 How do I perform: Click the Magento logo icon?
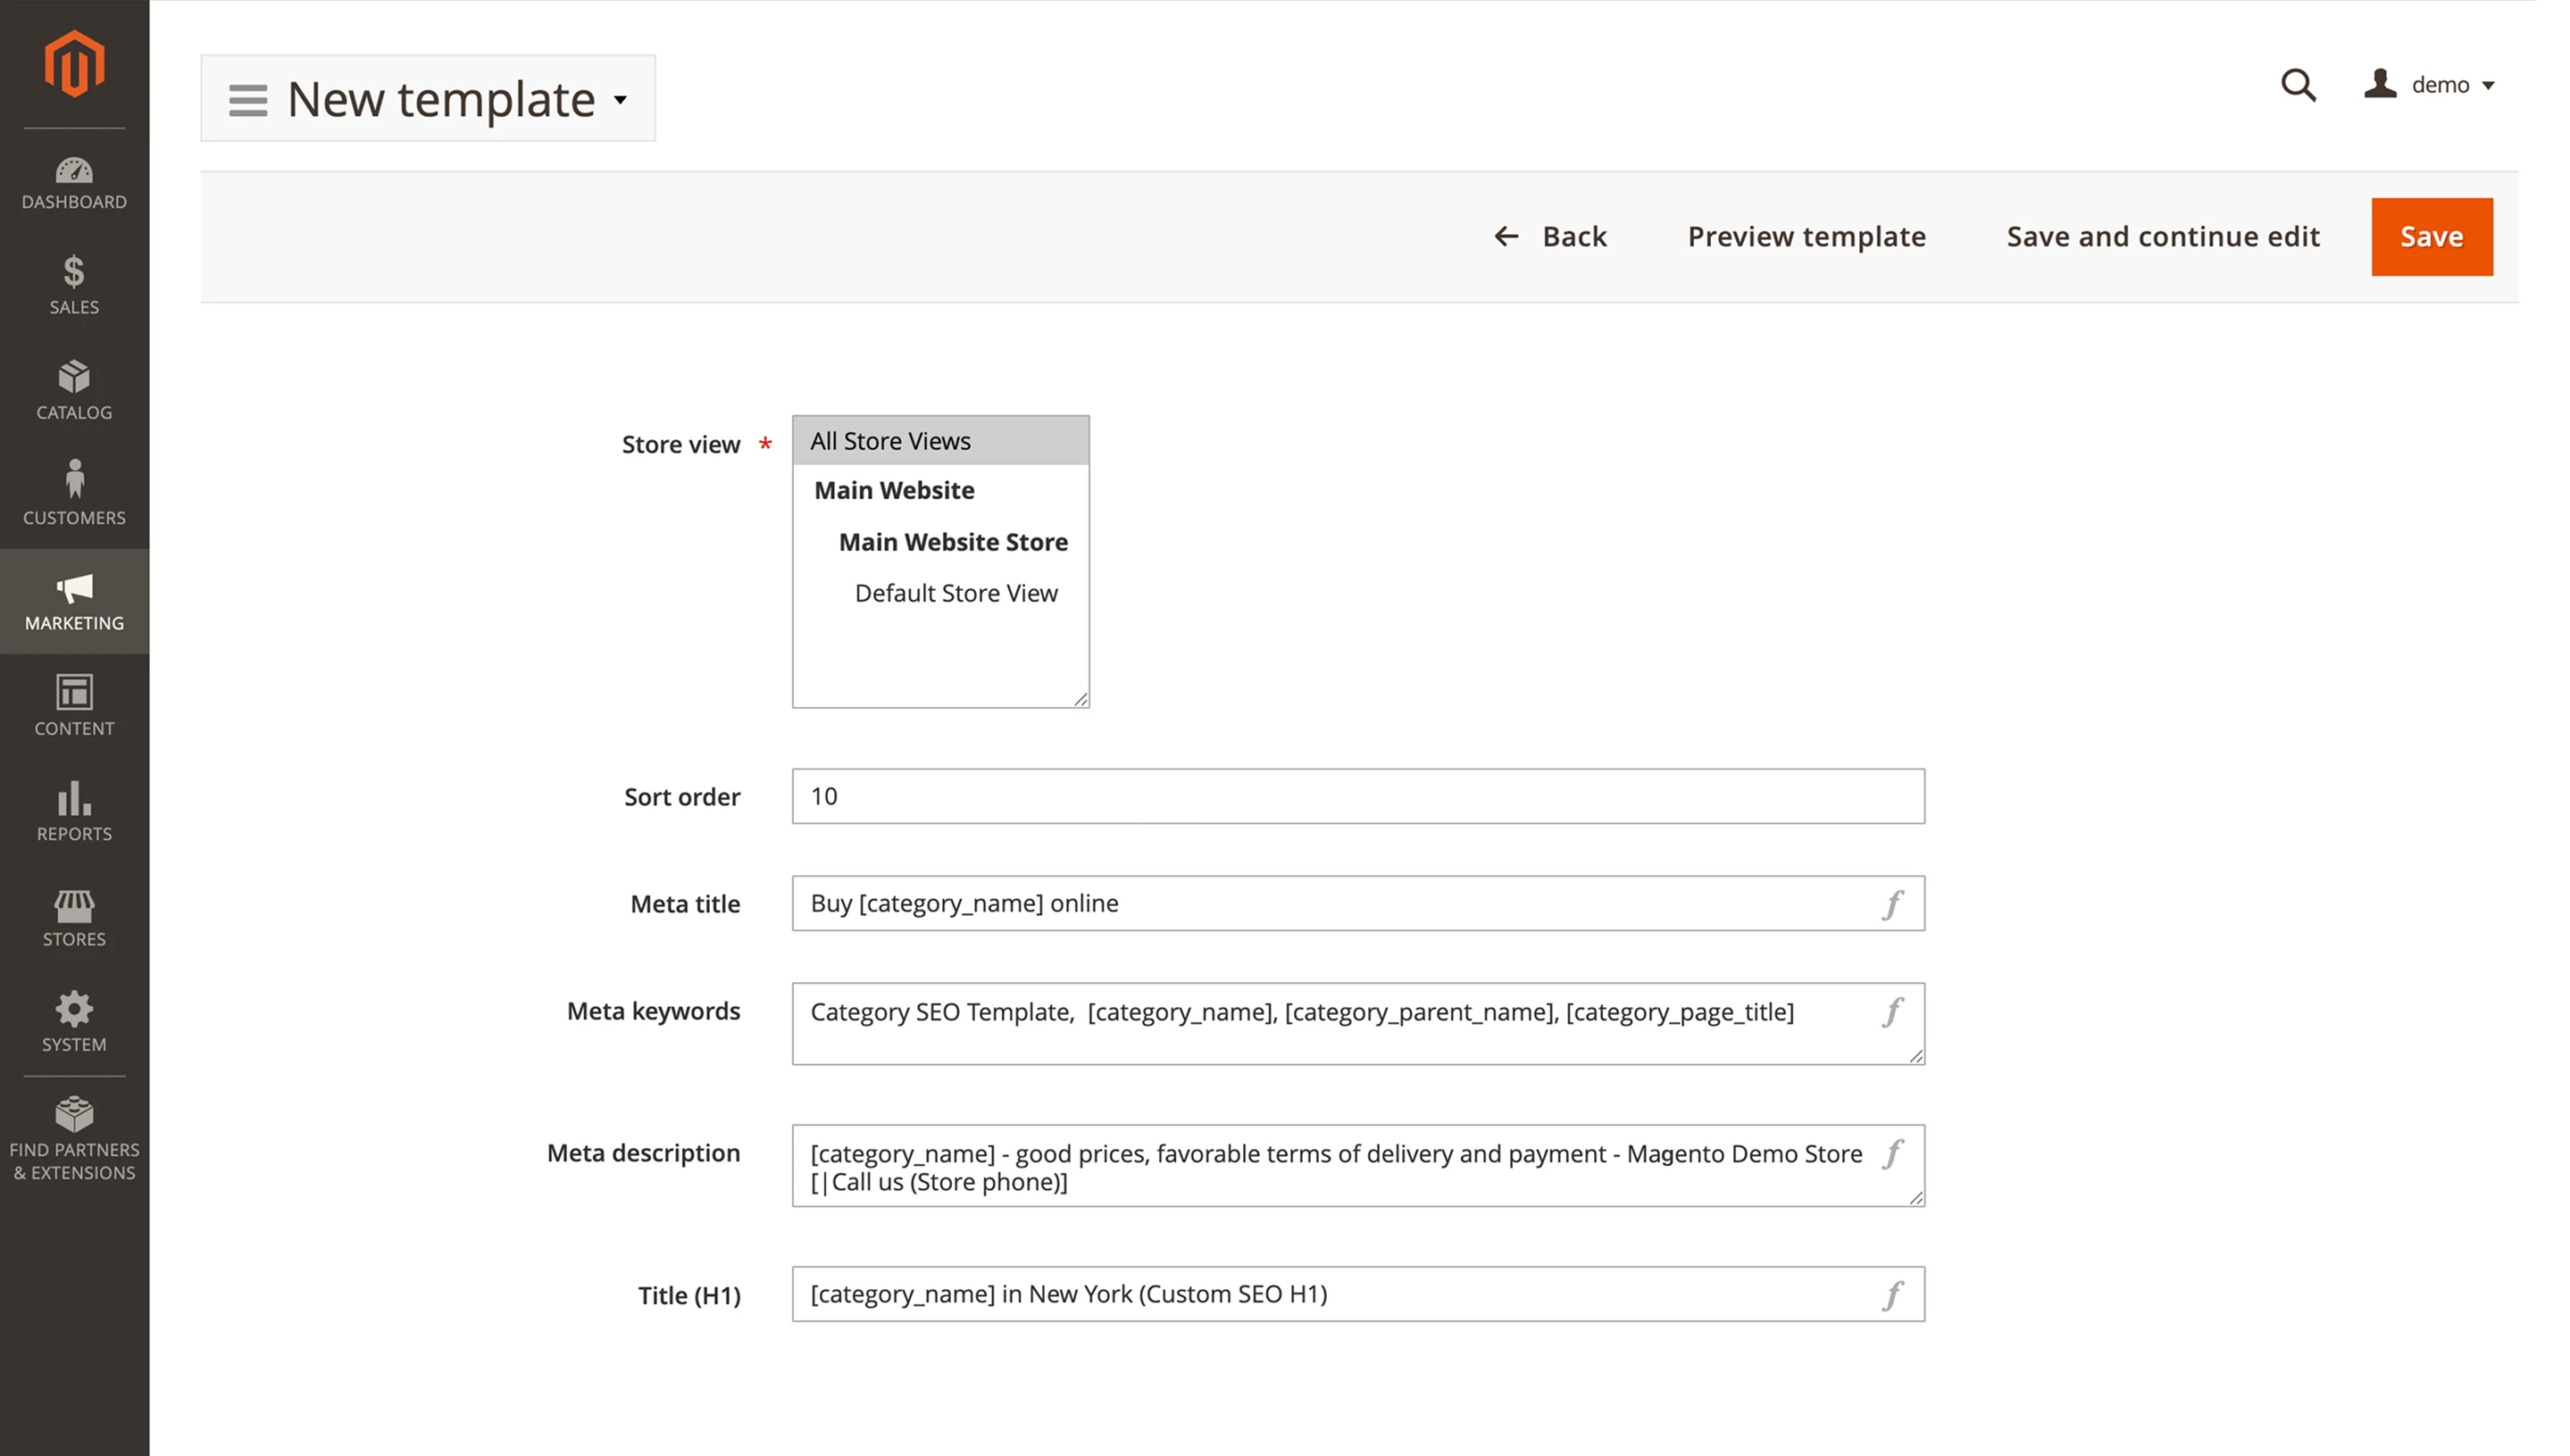(x=74, y=64)
